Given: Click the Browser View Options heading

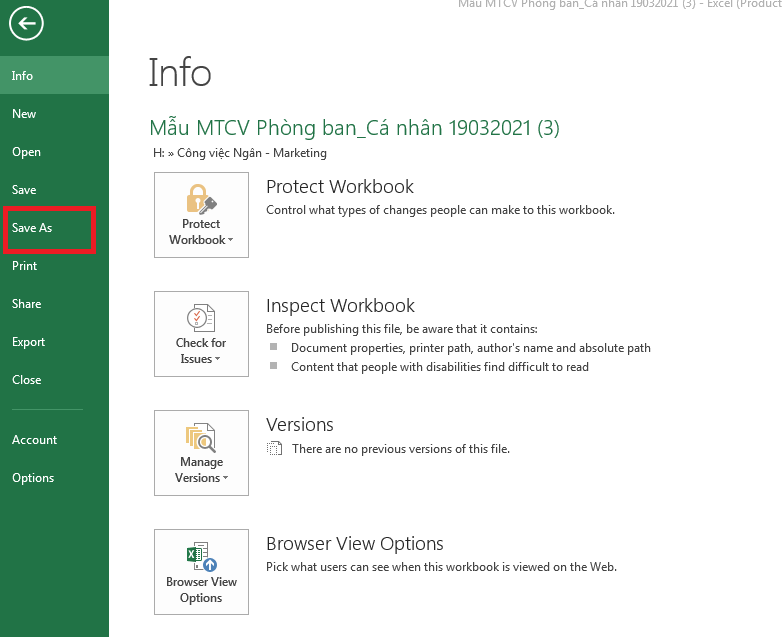Looking at the screenshot, I should [354, 544].
